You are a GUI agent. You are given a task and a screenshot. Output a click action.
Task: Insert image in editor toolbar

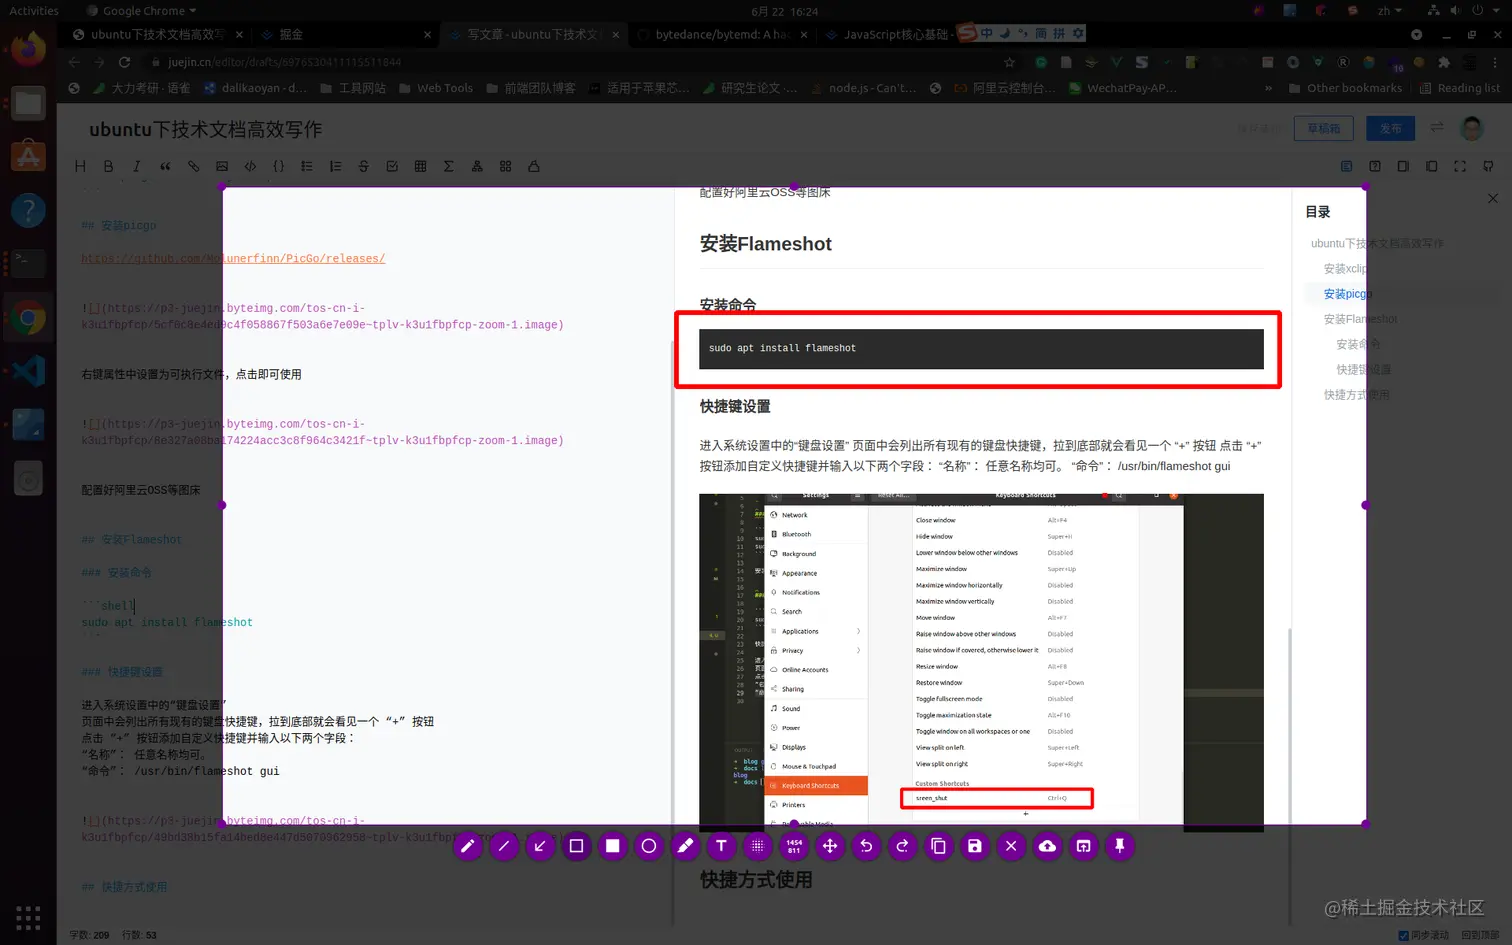tap(222, 166)
